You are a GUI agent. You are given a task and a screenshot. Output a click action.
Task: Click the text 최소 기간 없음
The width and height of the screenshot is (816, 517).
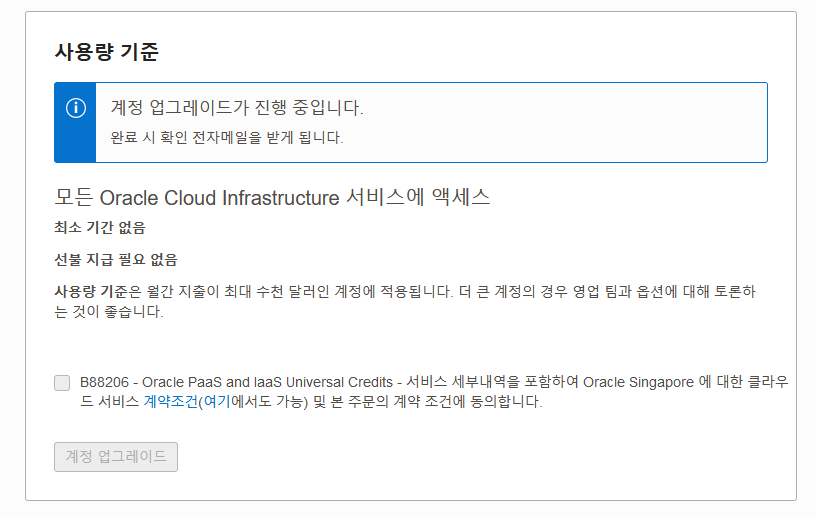(100, 228)
